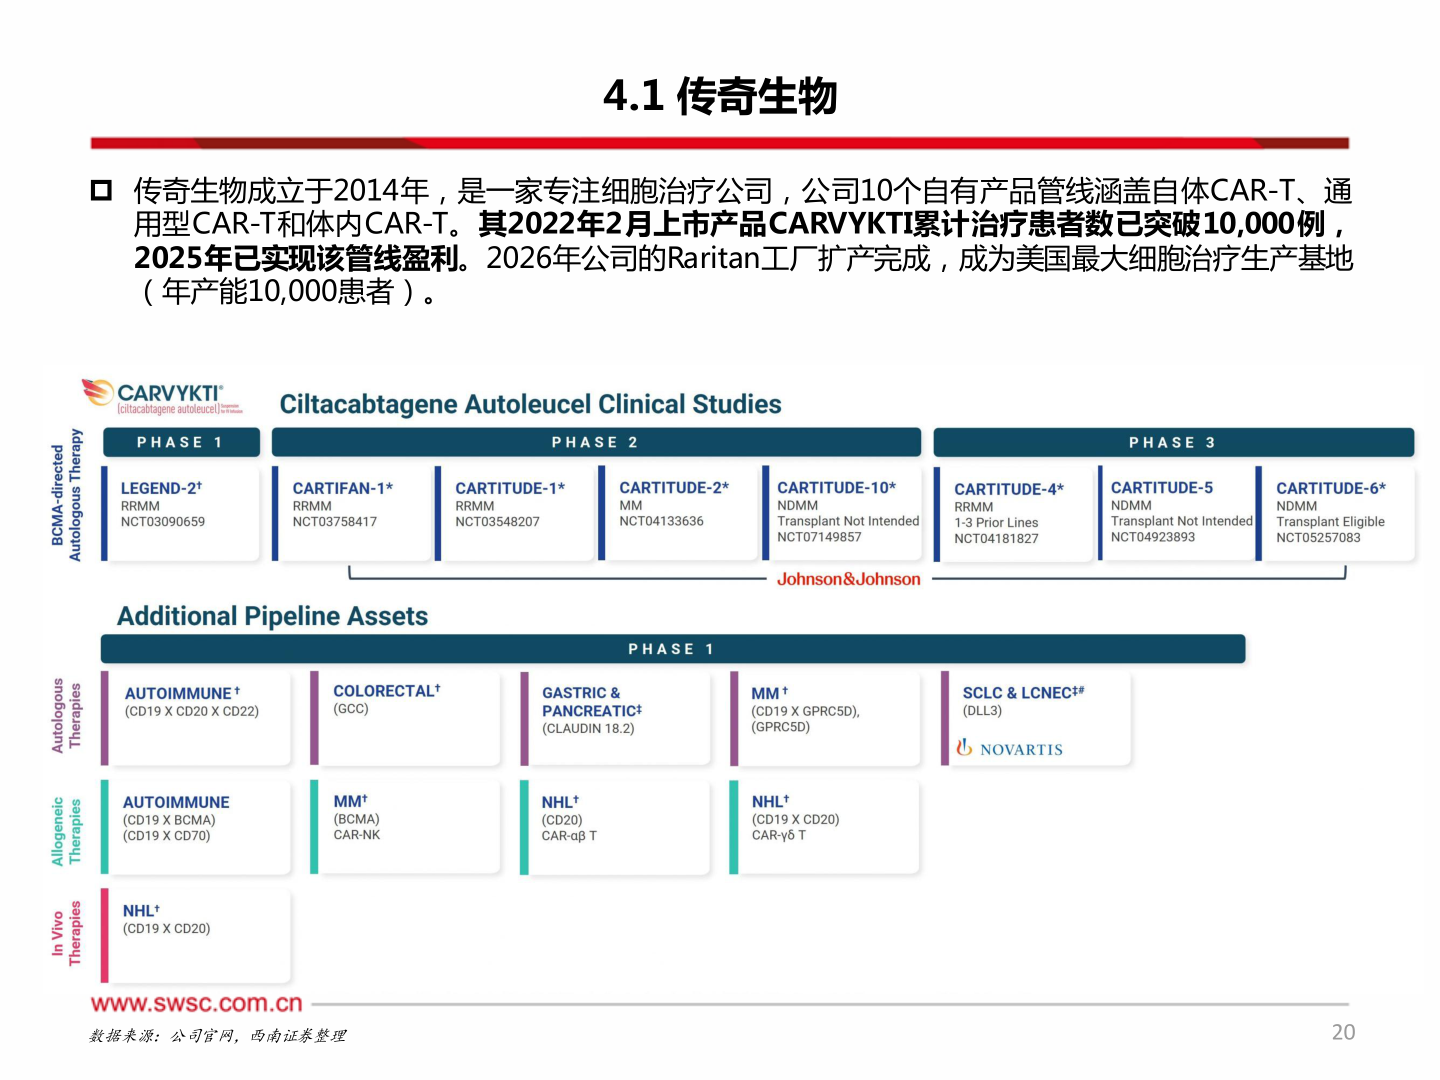This screenshot has height=1080, width=1440.
Task: Click the MM (BCMA) CAR-NK card title
Action: (351, 801)
